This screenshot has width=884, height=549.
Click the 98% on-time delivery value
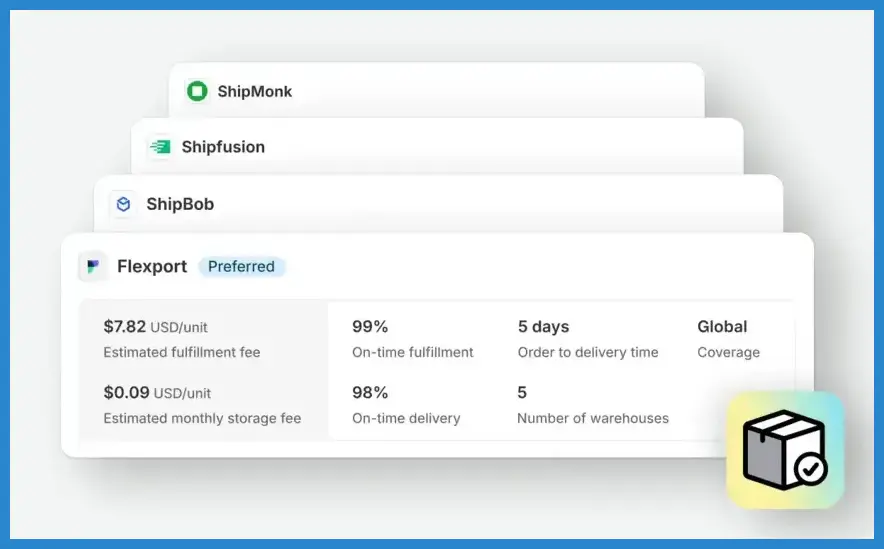(370, 392)
